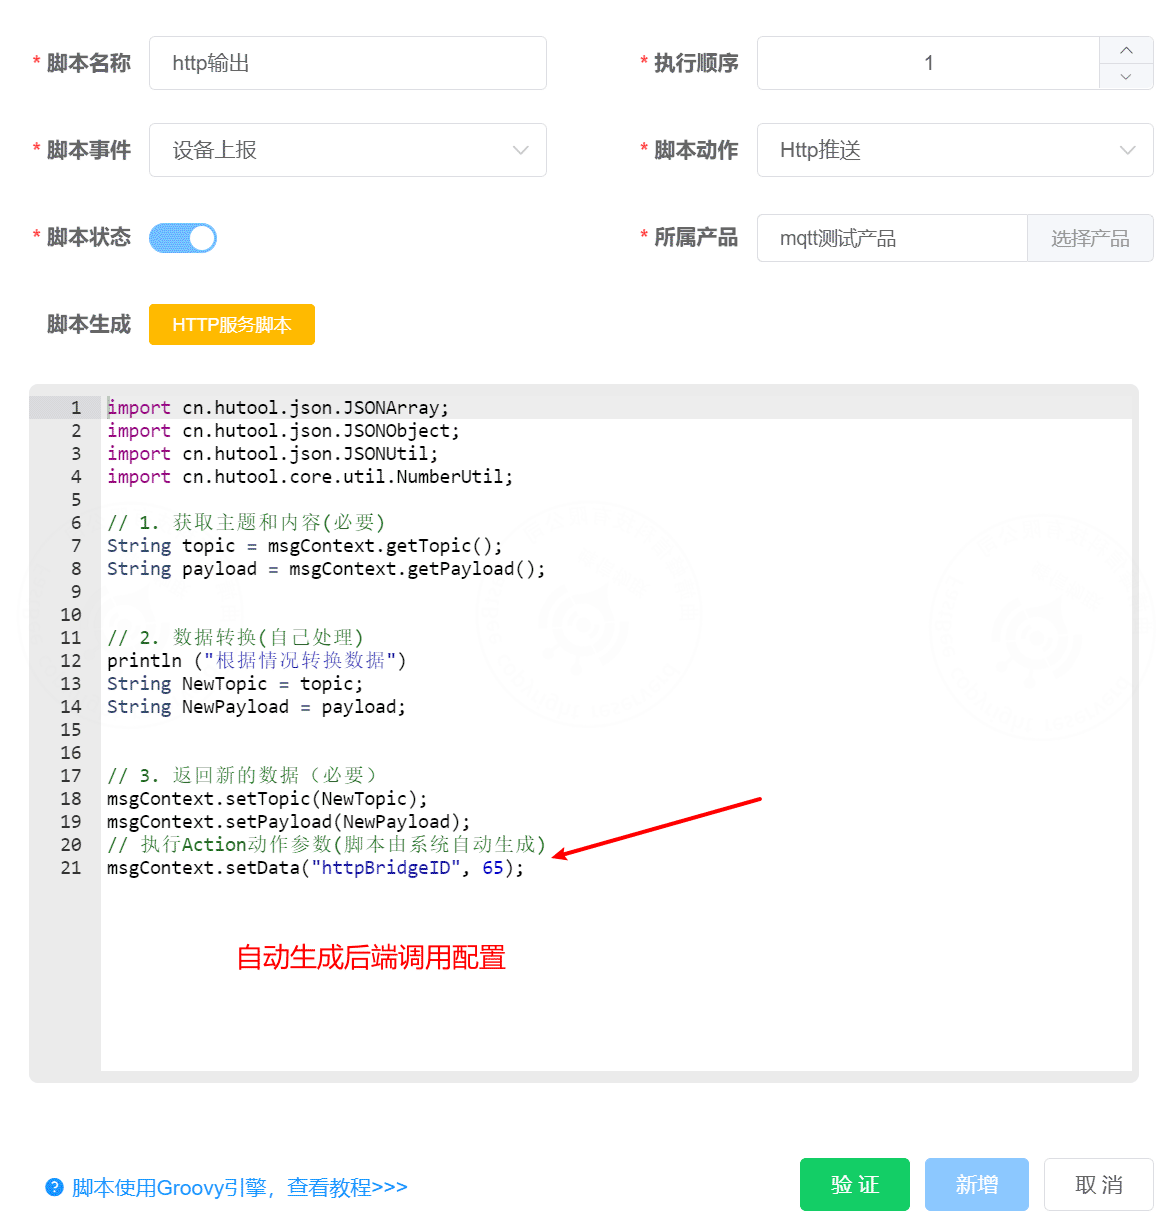The height and width of the screenshot is (1231, 1174).
Task: Click the setTopic(NewTopic) line
Action: (267, 799)
